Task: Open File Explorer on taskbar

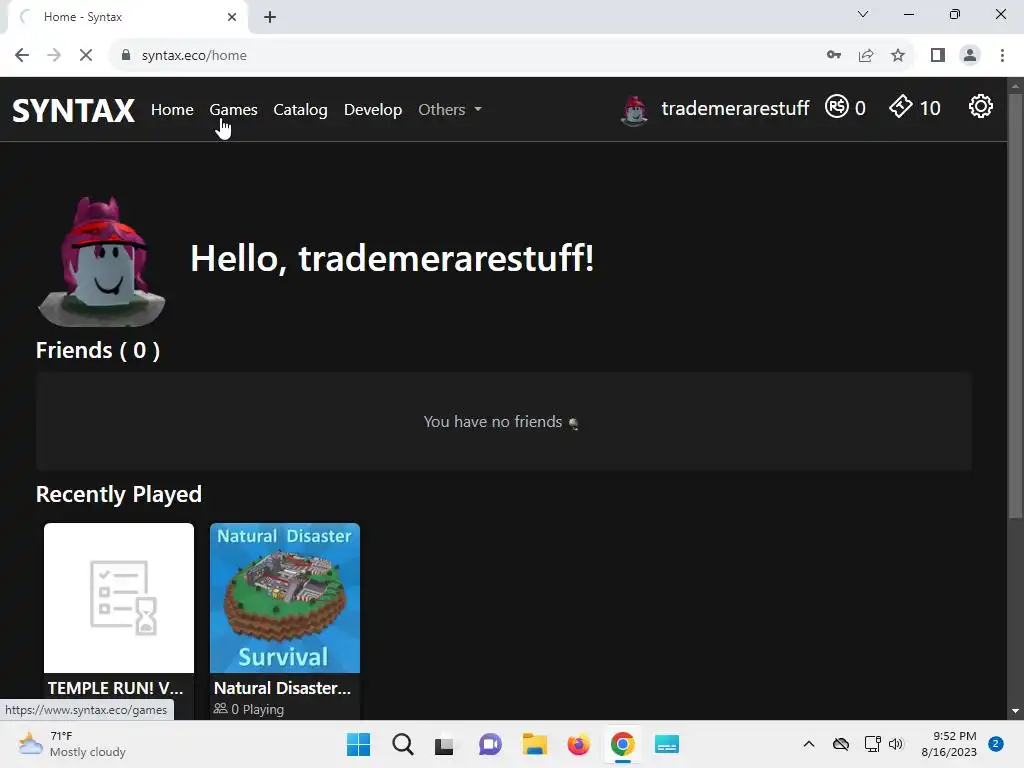Action: click(534, 744)
